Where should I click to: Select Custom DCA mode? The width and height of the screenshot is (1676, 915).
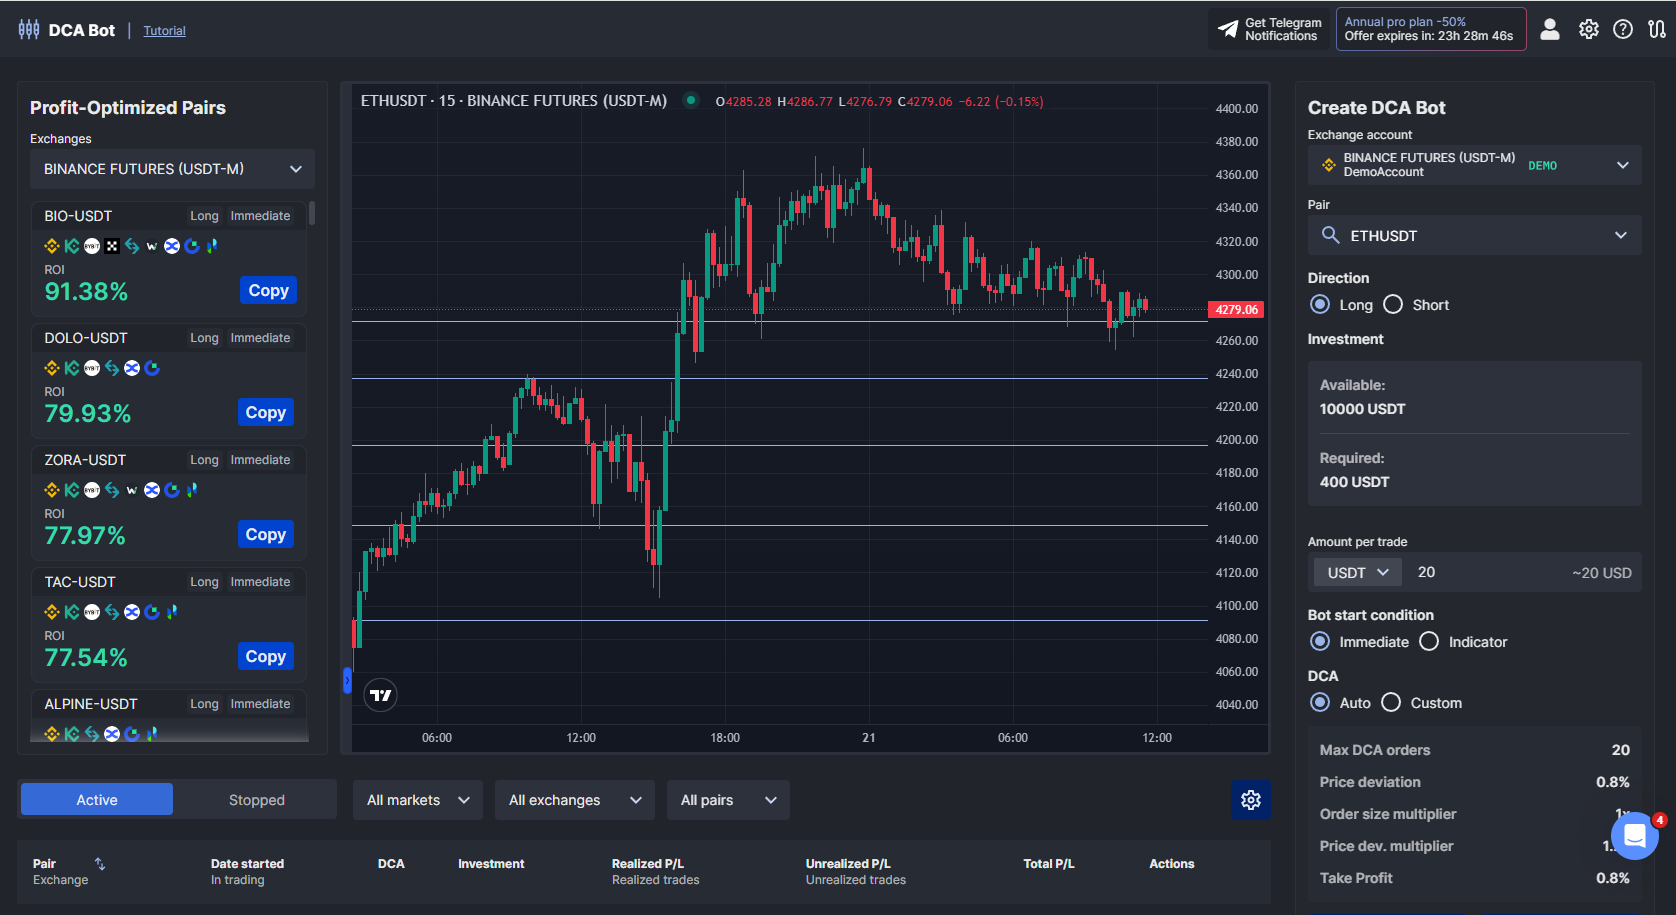[1391, 703]
